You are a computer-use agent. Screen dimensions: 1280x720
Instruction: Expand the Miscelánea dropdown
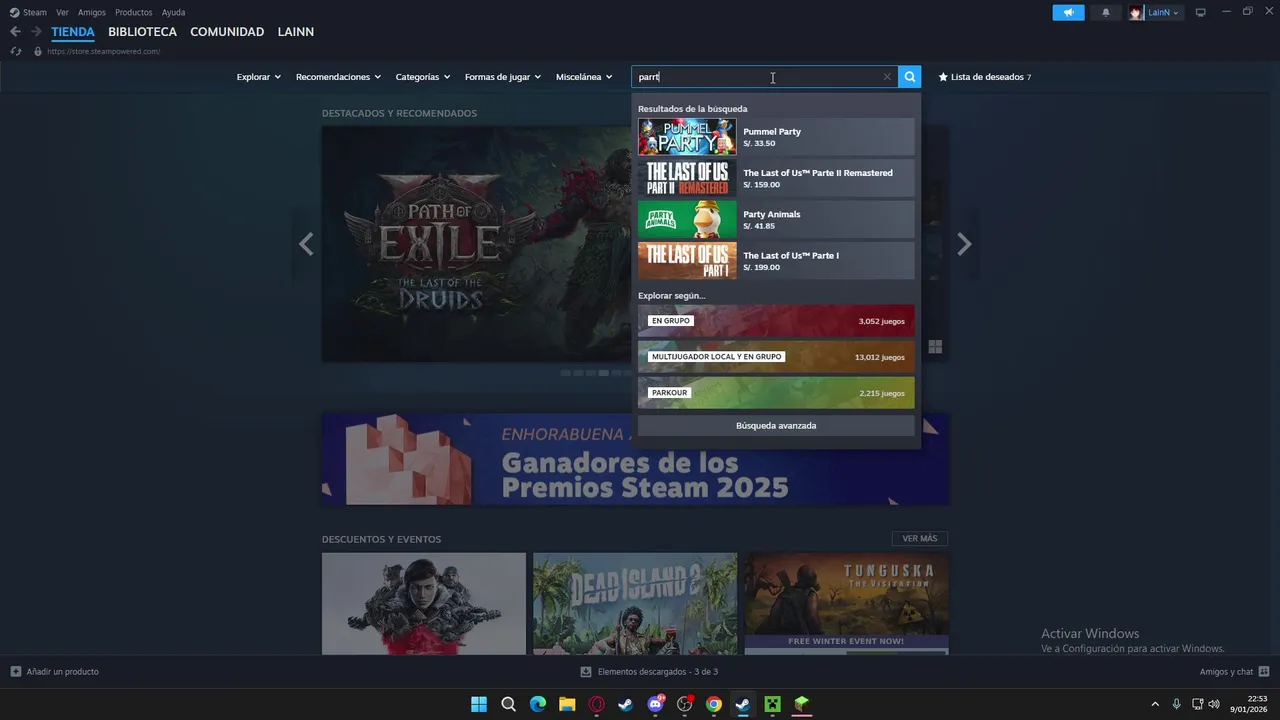click(x=584, y=77)
